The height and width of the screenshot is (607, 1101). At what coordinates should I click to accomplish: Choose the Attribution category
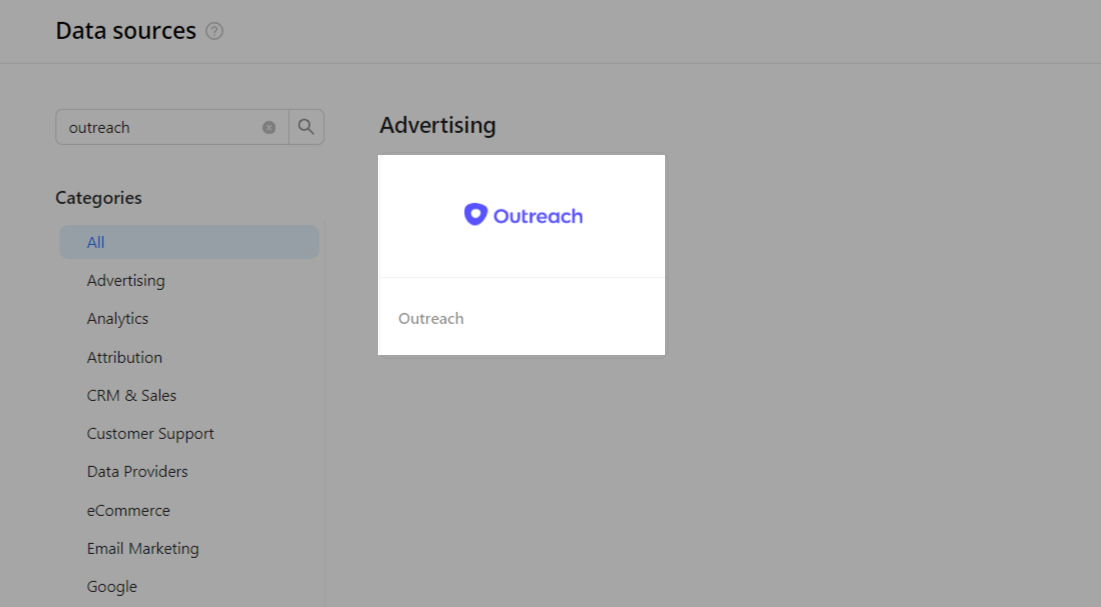tap(124, 357)
